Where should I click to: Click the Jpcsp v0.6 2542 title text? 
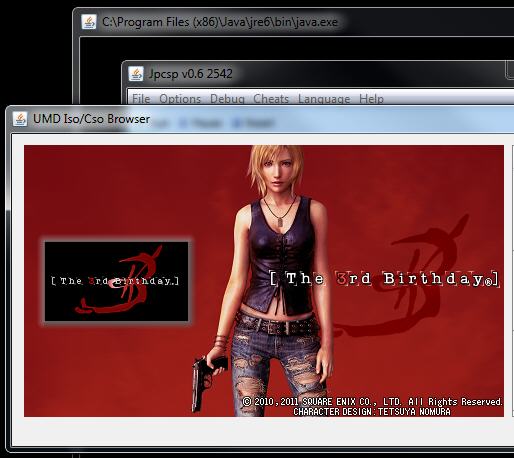[x=190, y=74]
